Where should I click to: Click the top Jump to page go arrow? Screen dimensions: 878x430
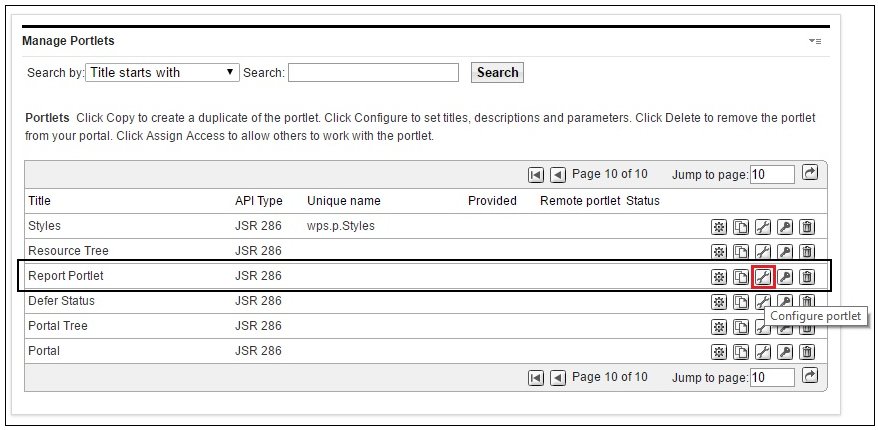tap(810, 173)
